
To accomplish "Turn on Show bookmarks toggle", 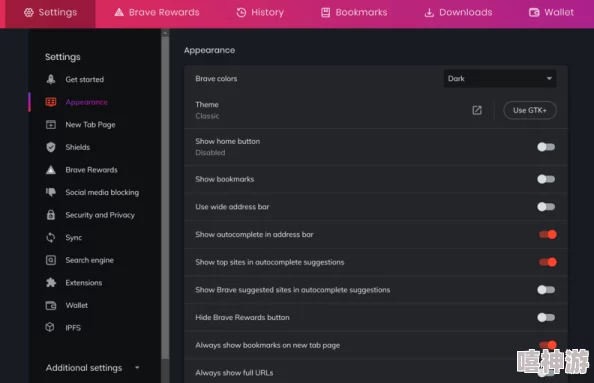I will pyautogui.click(x=546, y=179).
